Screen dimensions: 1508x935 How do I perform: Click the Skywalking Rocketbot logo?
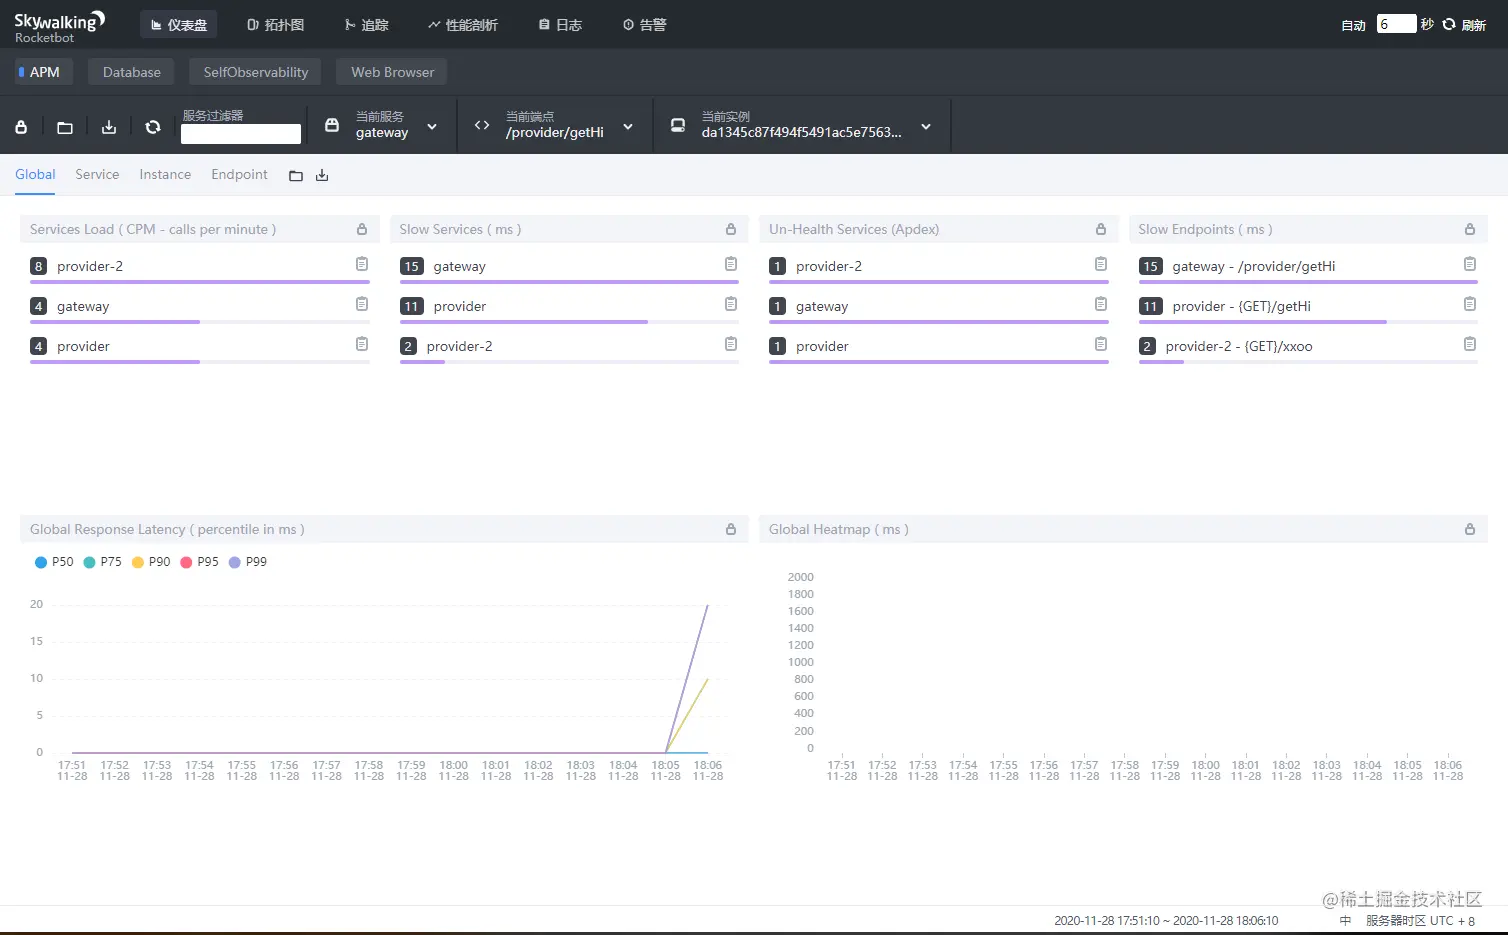(59, 27)
